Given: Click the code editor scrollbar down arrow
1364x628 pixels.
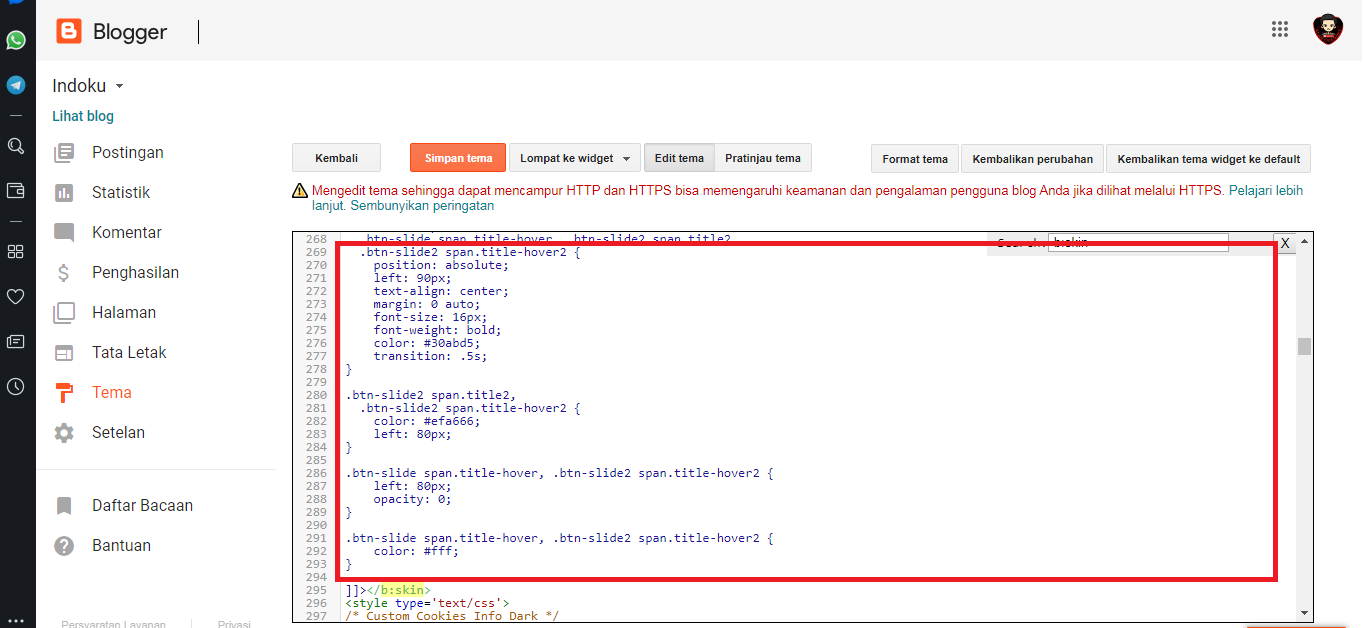Looking at the screenshot, I should point(1304,612).
